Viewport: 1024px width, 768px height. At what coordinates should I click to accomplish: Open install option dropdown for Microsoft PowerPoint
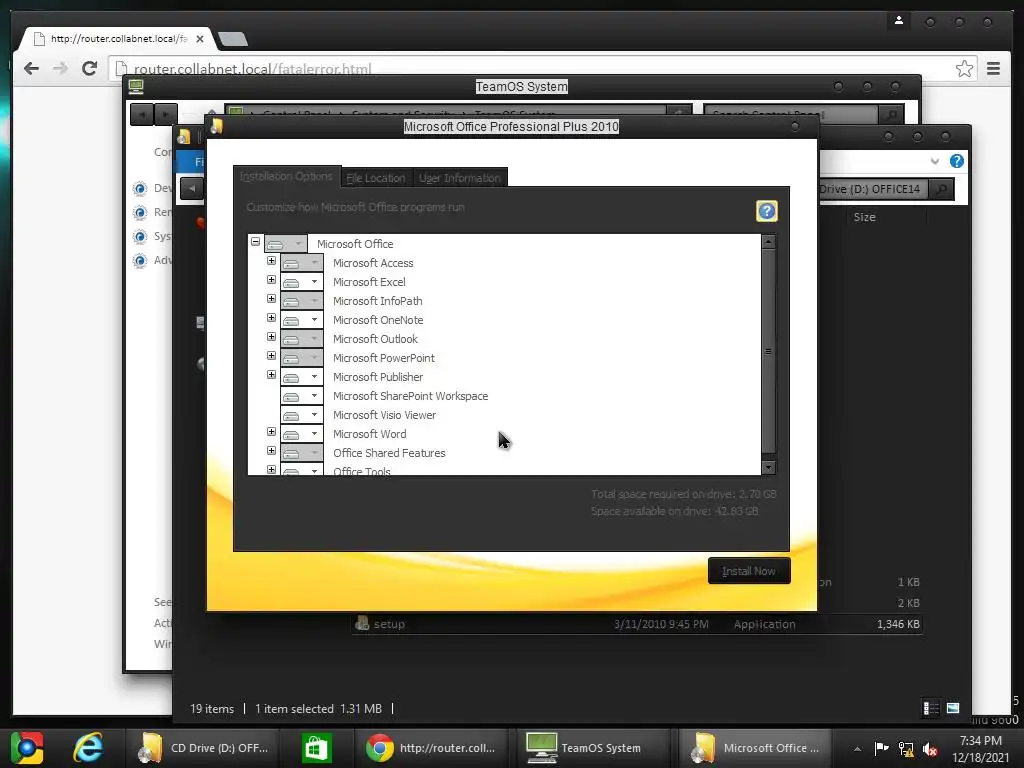302,358
